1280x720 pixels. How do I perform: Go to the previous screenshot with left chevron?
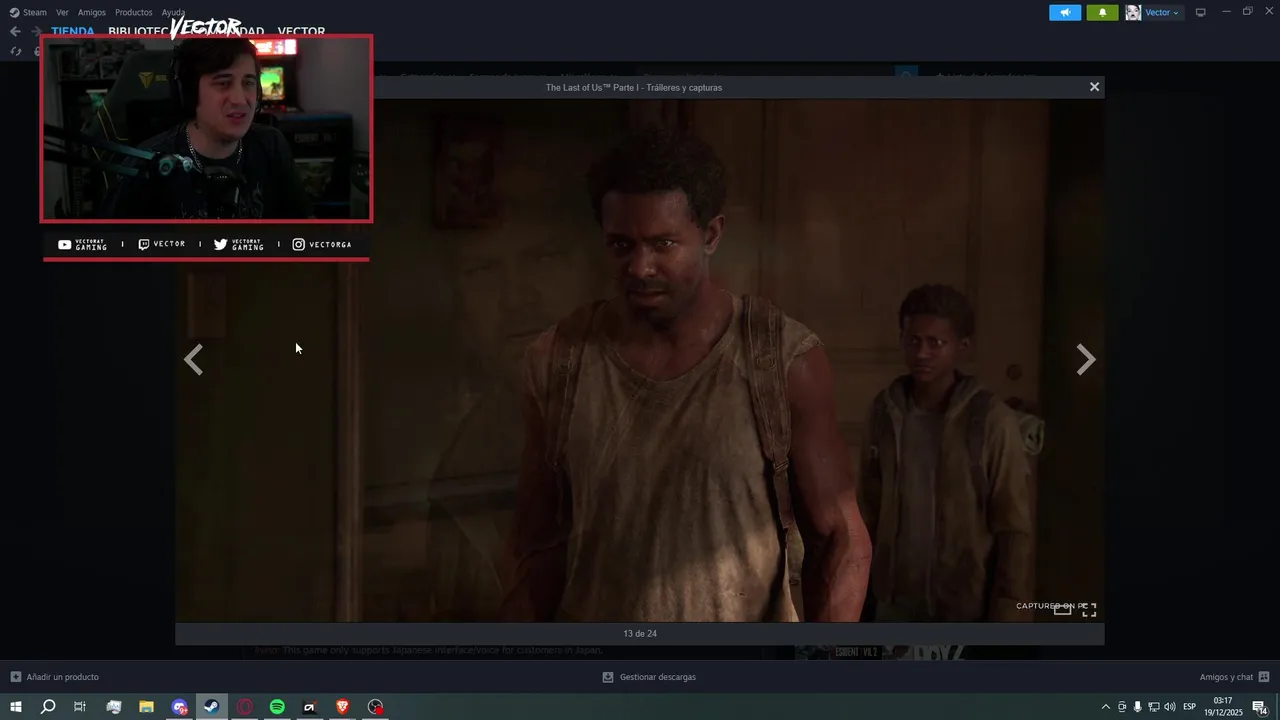pos(193,359)
